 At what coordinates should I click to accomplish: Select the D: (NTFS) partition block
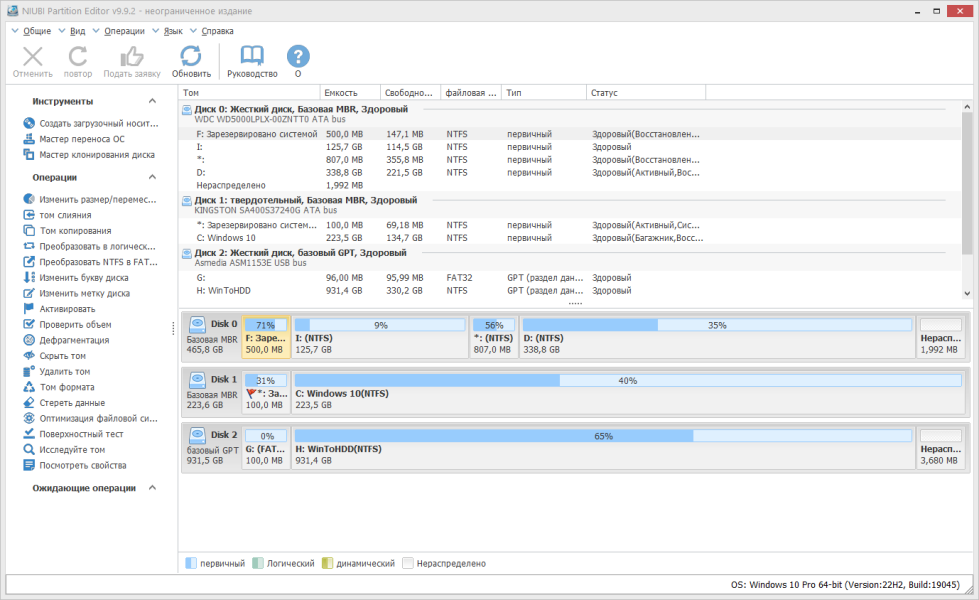click(717, 337)
